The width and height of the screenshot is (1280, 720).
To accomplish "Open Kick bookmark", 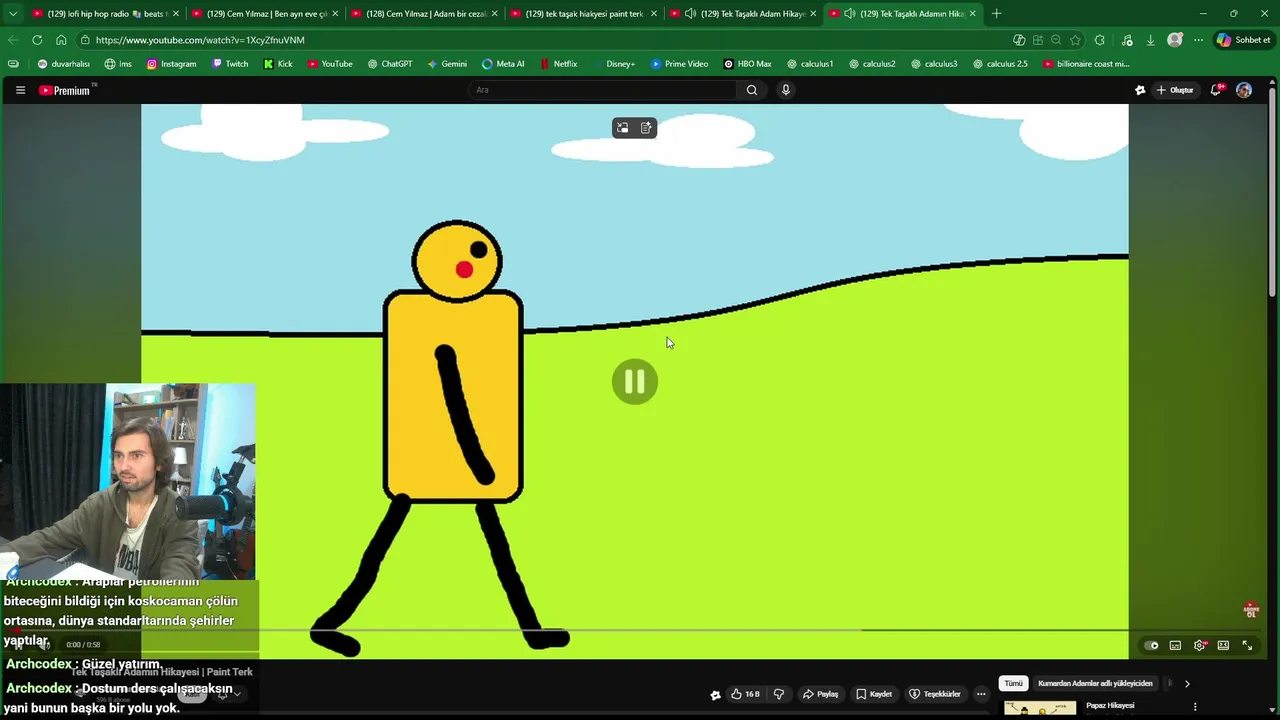I will click(278, 64).
